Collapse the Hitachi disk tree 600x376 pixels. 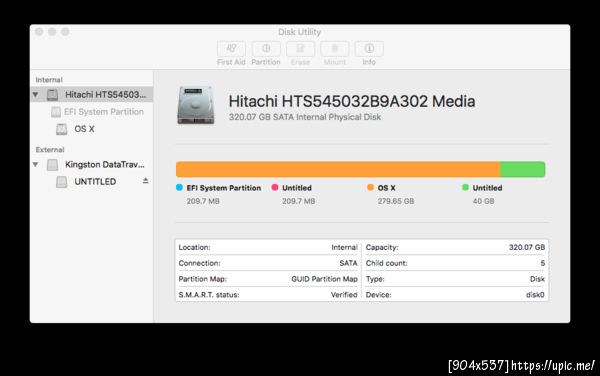click(36, 94)
